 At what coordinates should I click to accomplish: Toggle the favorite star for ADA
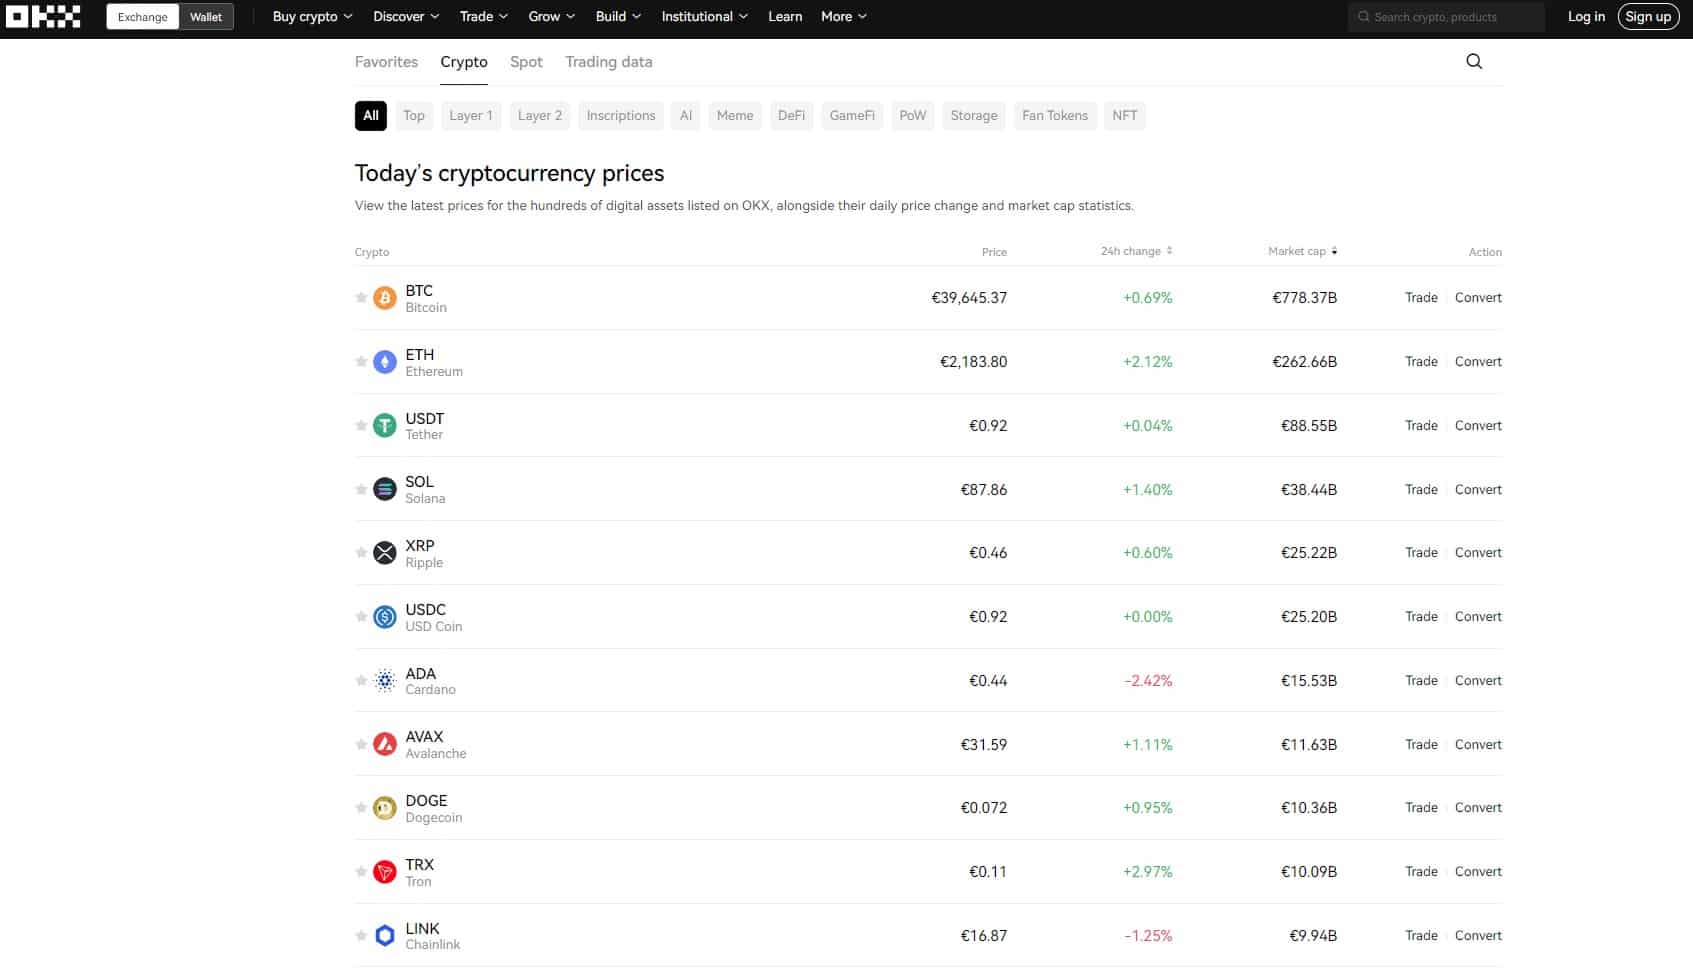point(361,680)
